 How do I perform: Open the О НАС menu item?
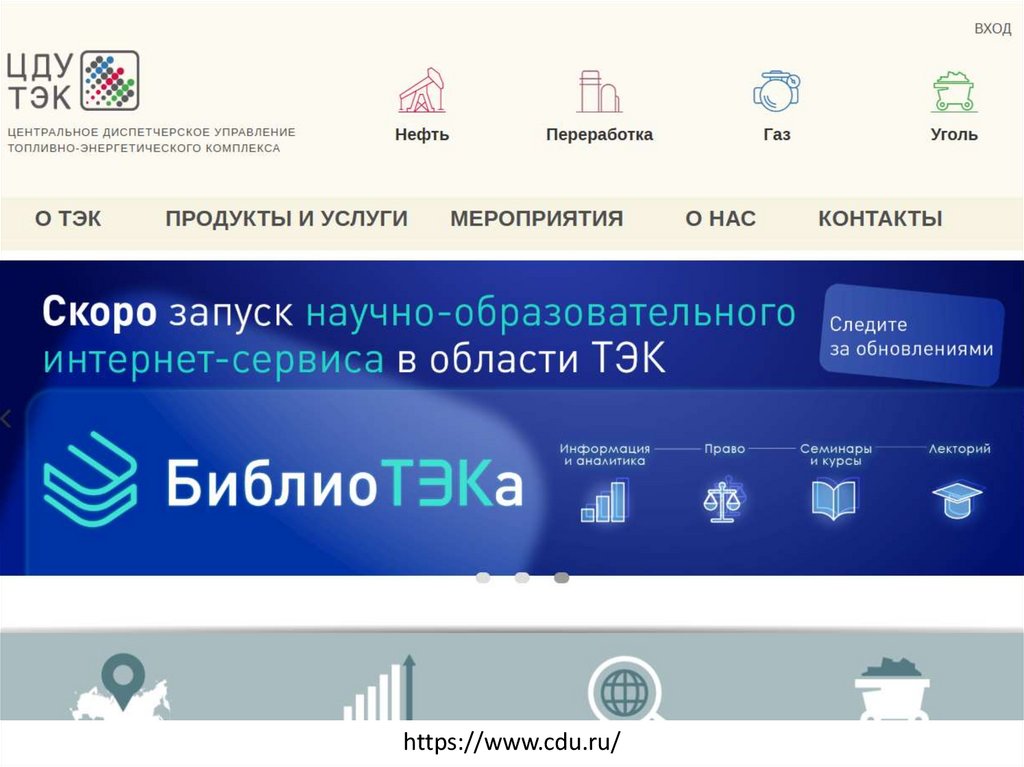click(x=720, y=218)
